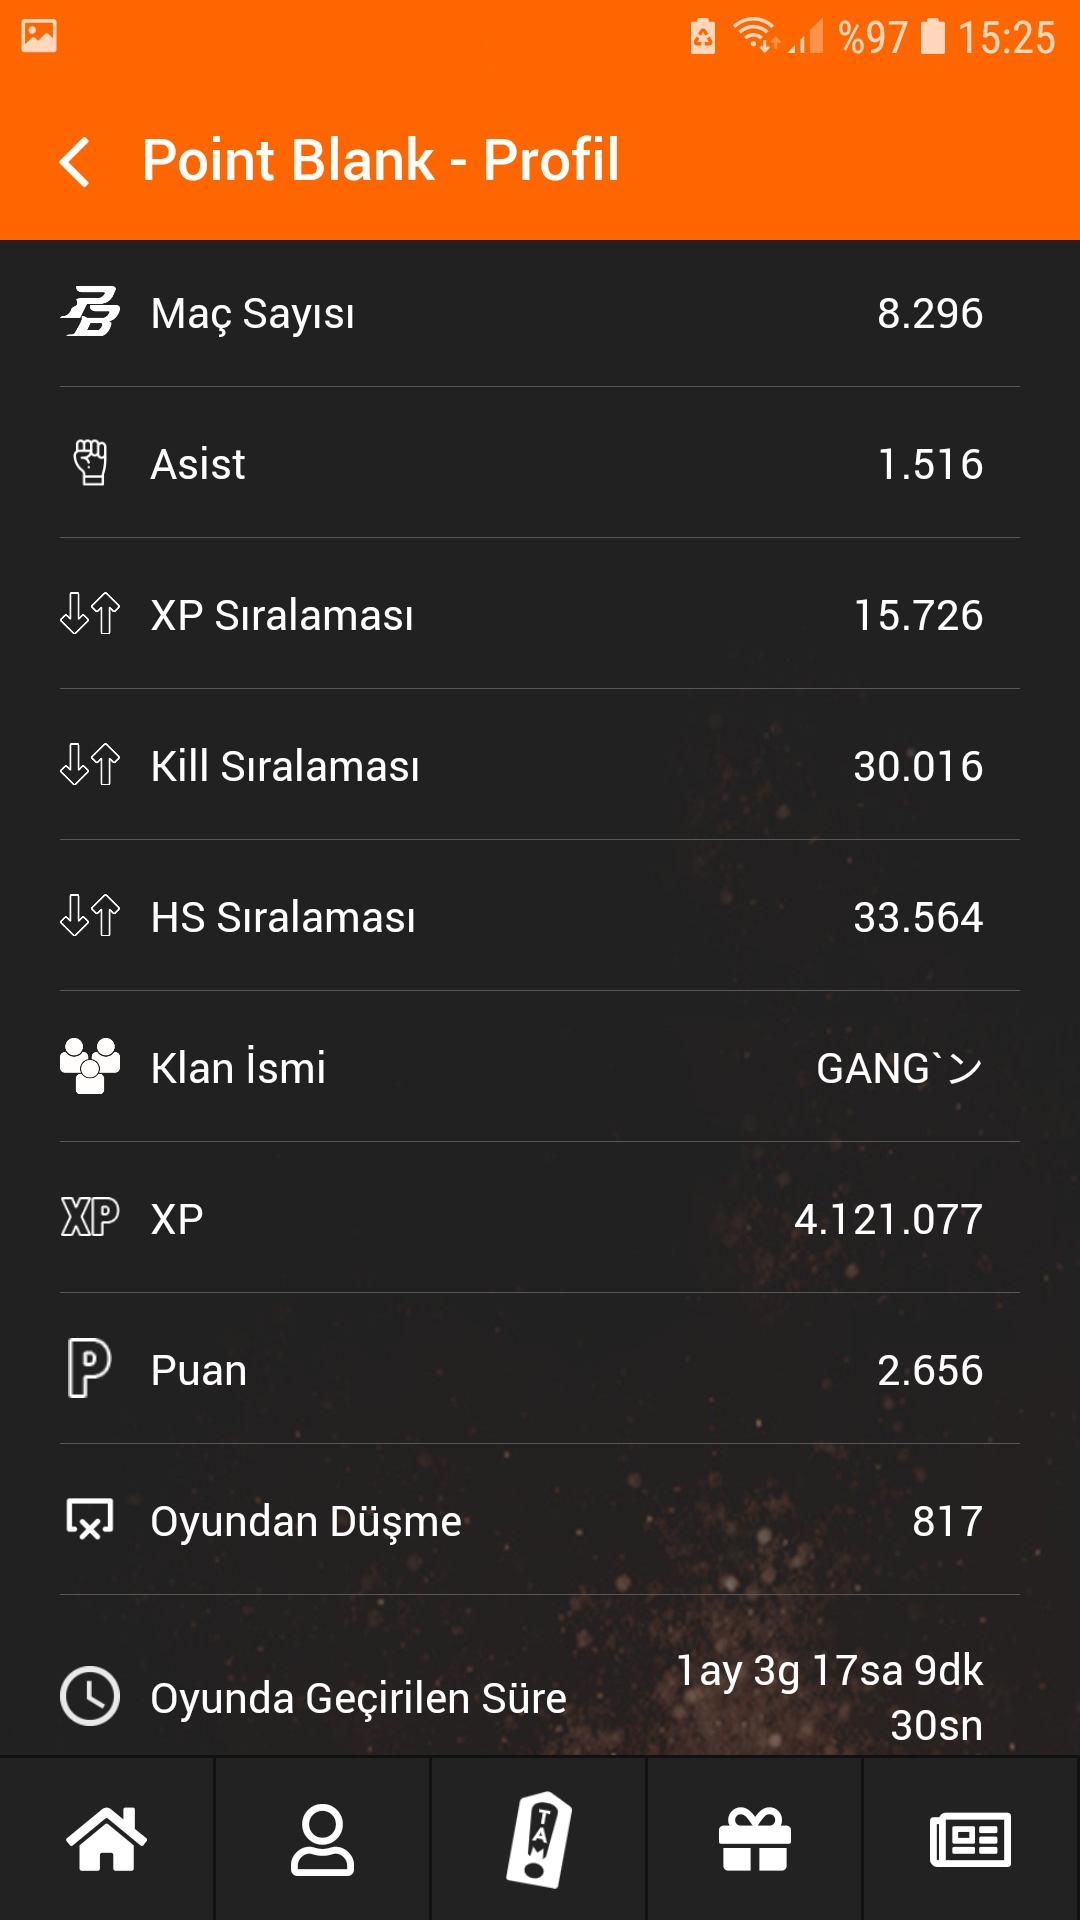Open the news feed tab

coord(971,1838)
